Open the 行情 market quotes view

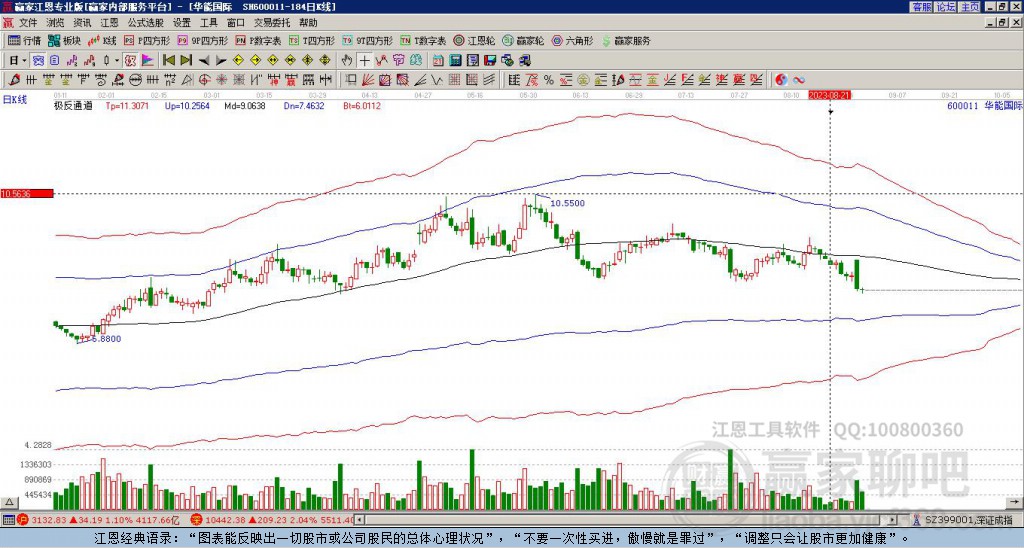pyautogui.click(x=25, y=41)
